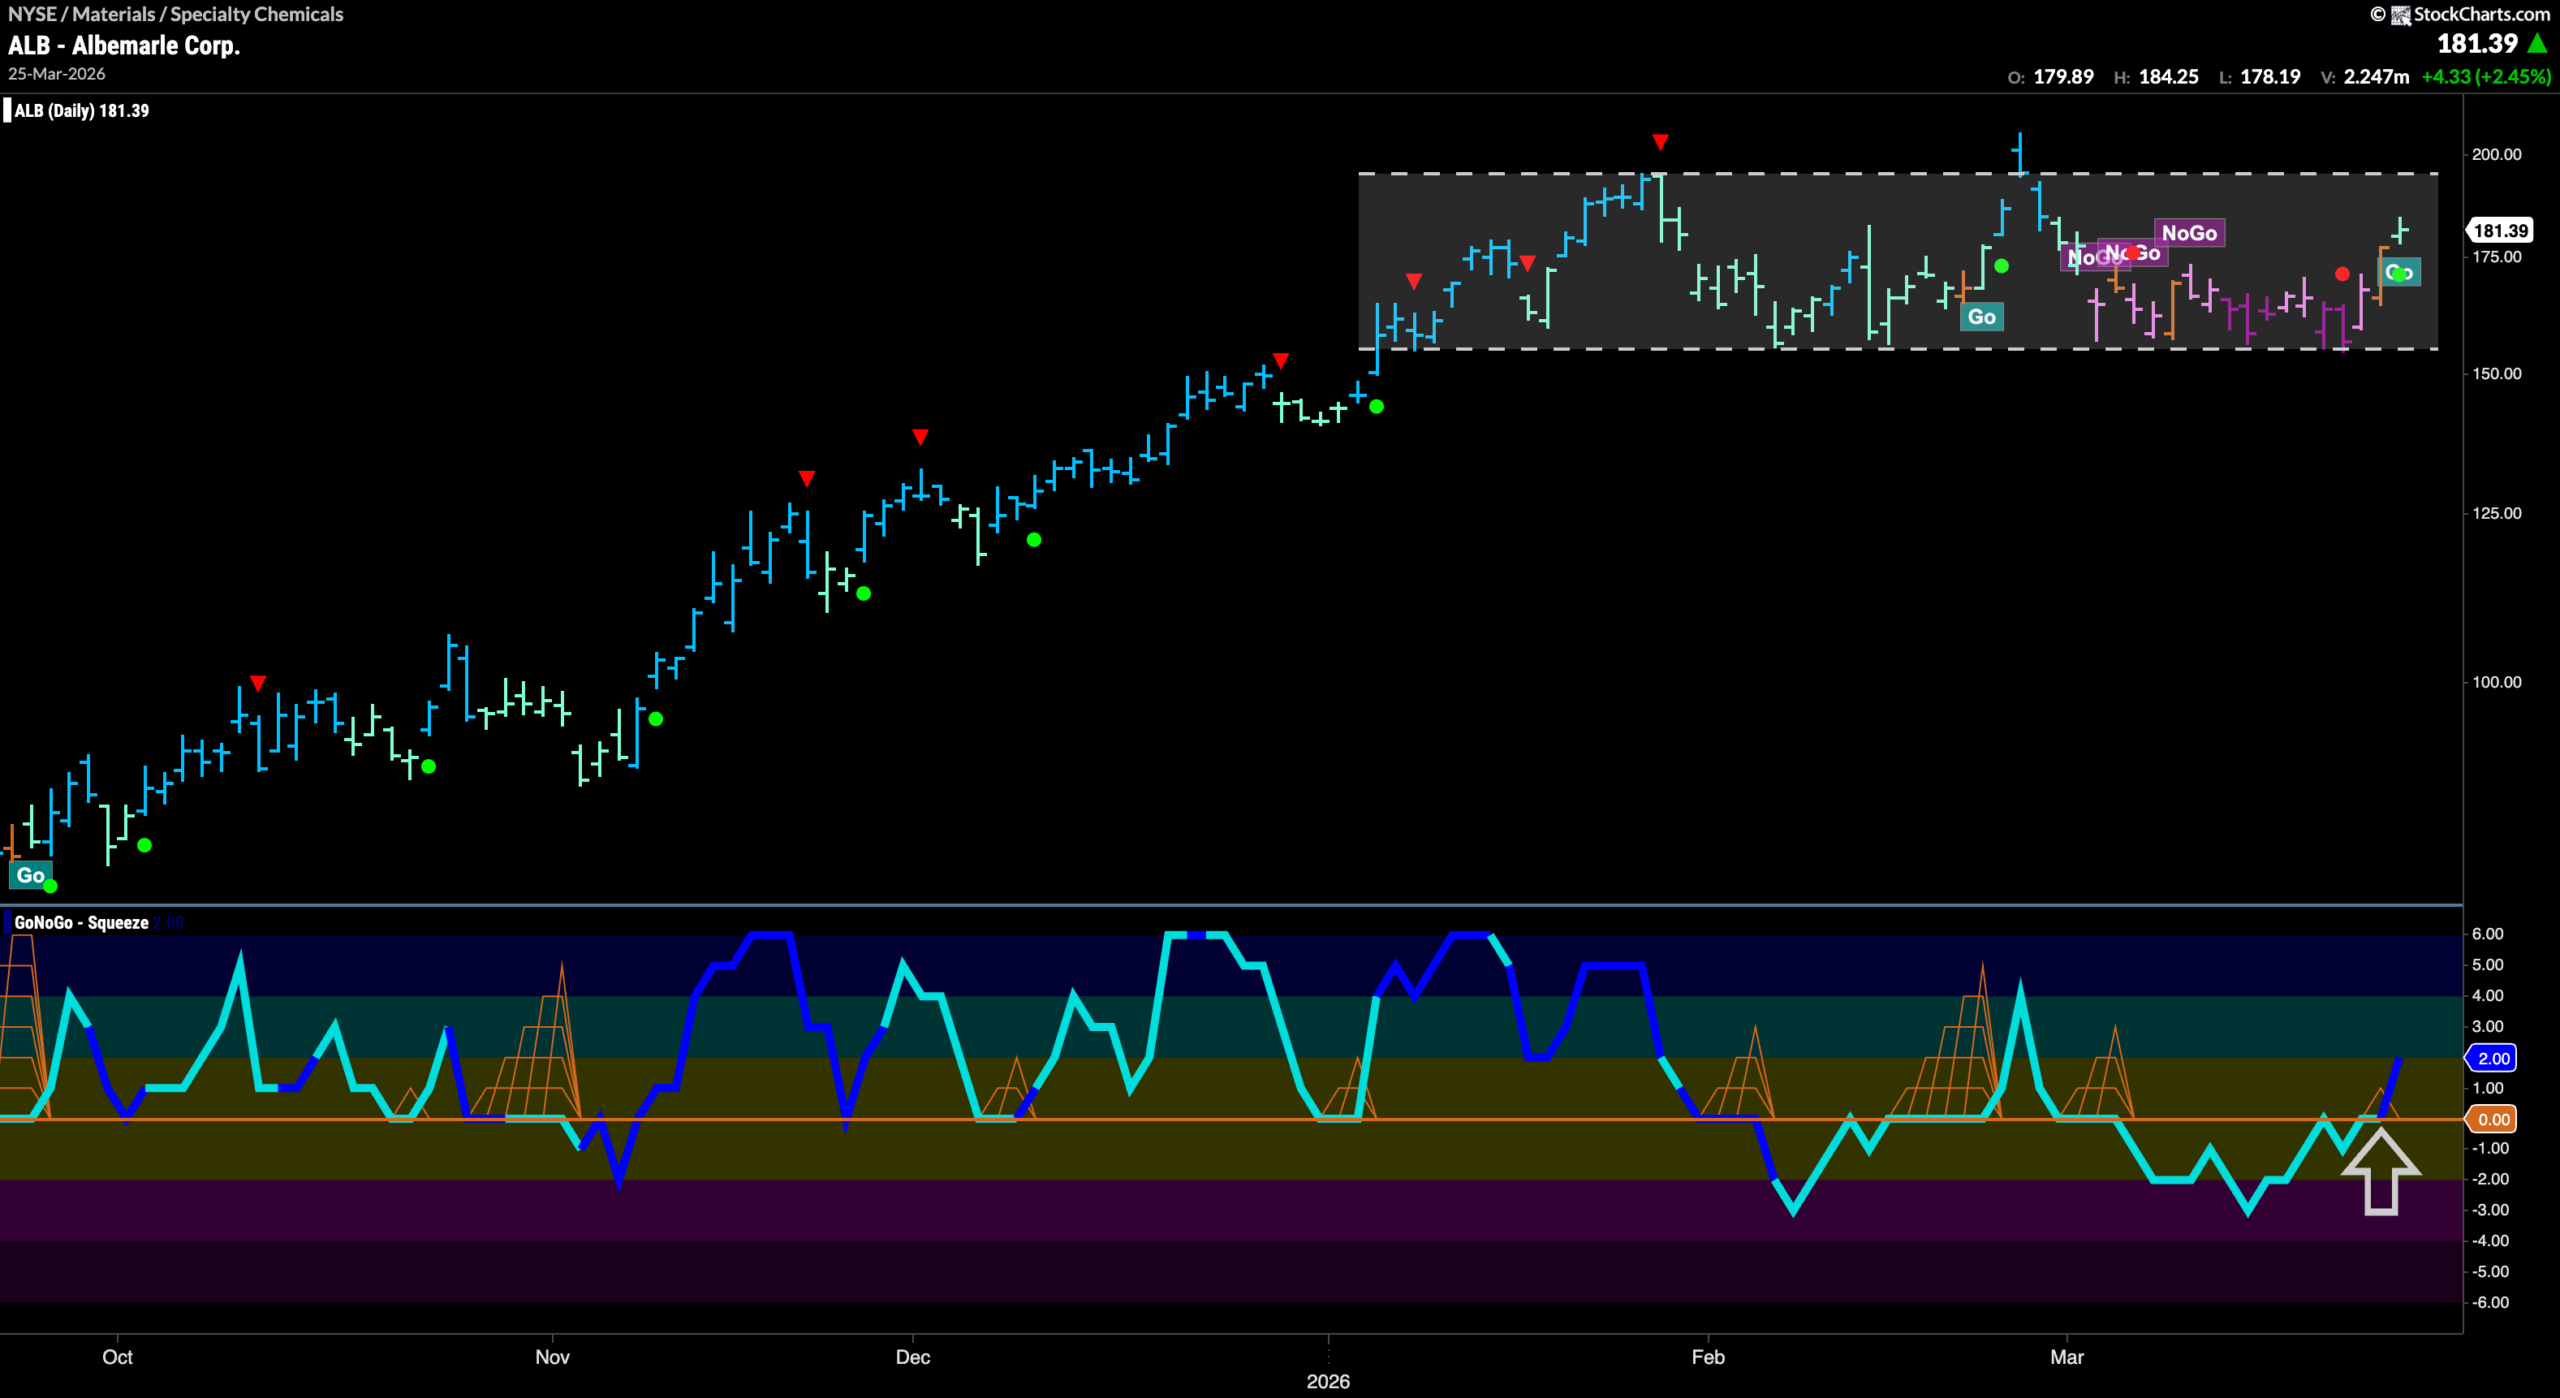Viewport: 2560px width, 1398px height.
Task: Click the blue 2.00 oscillator value tag
Action: (2492, 1058)
